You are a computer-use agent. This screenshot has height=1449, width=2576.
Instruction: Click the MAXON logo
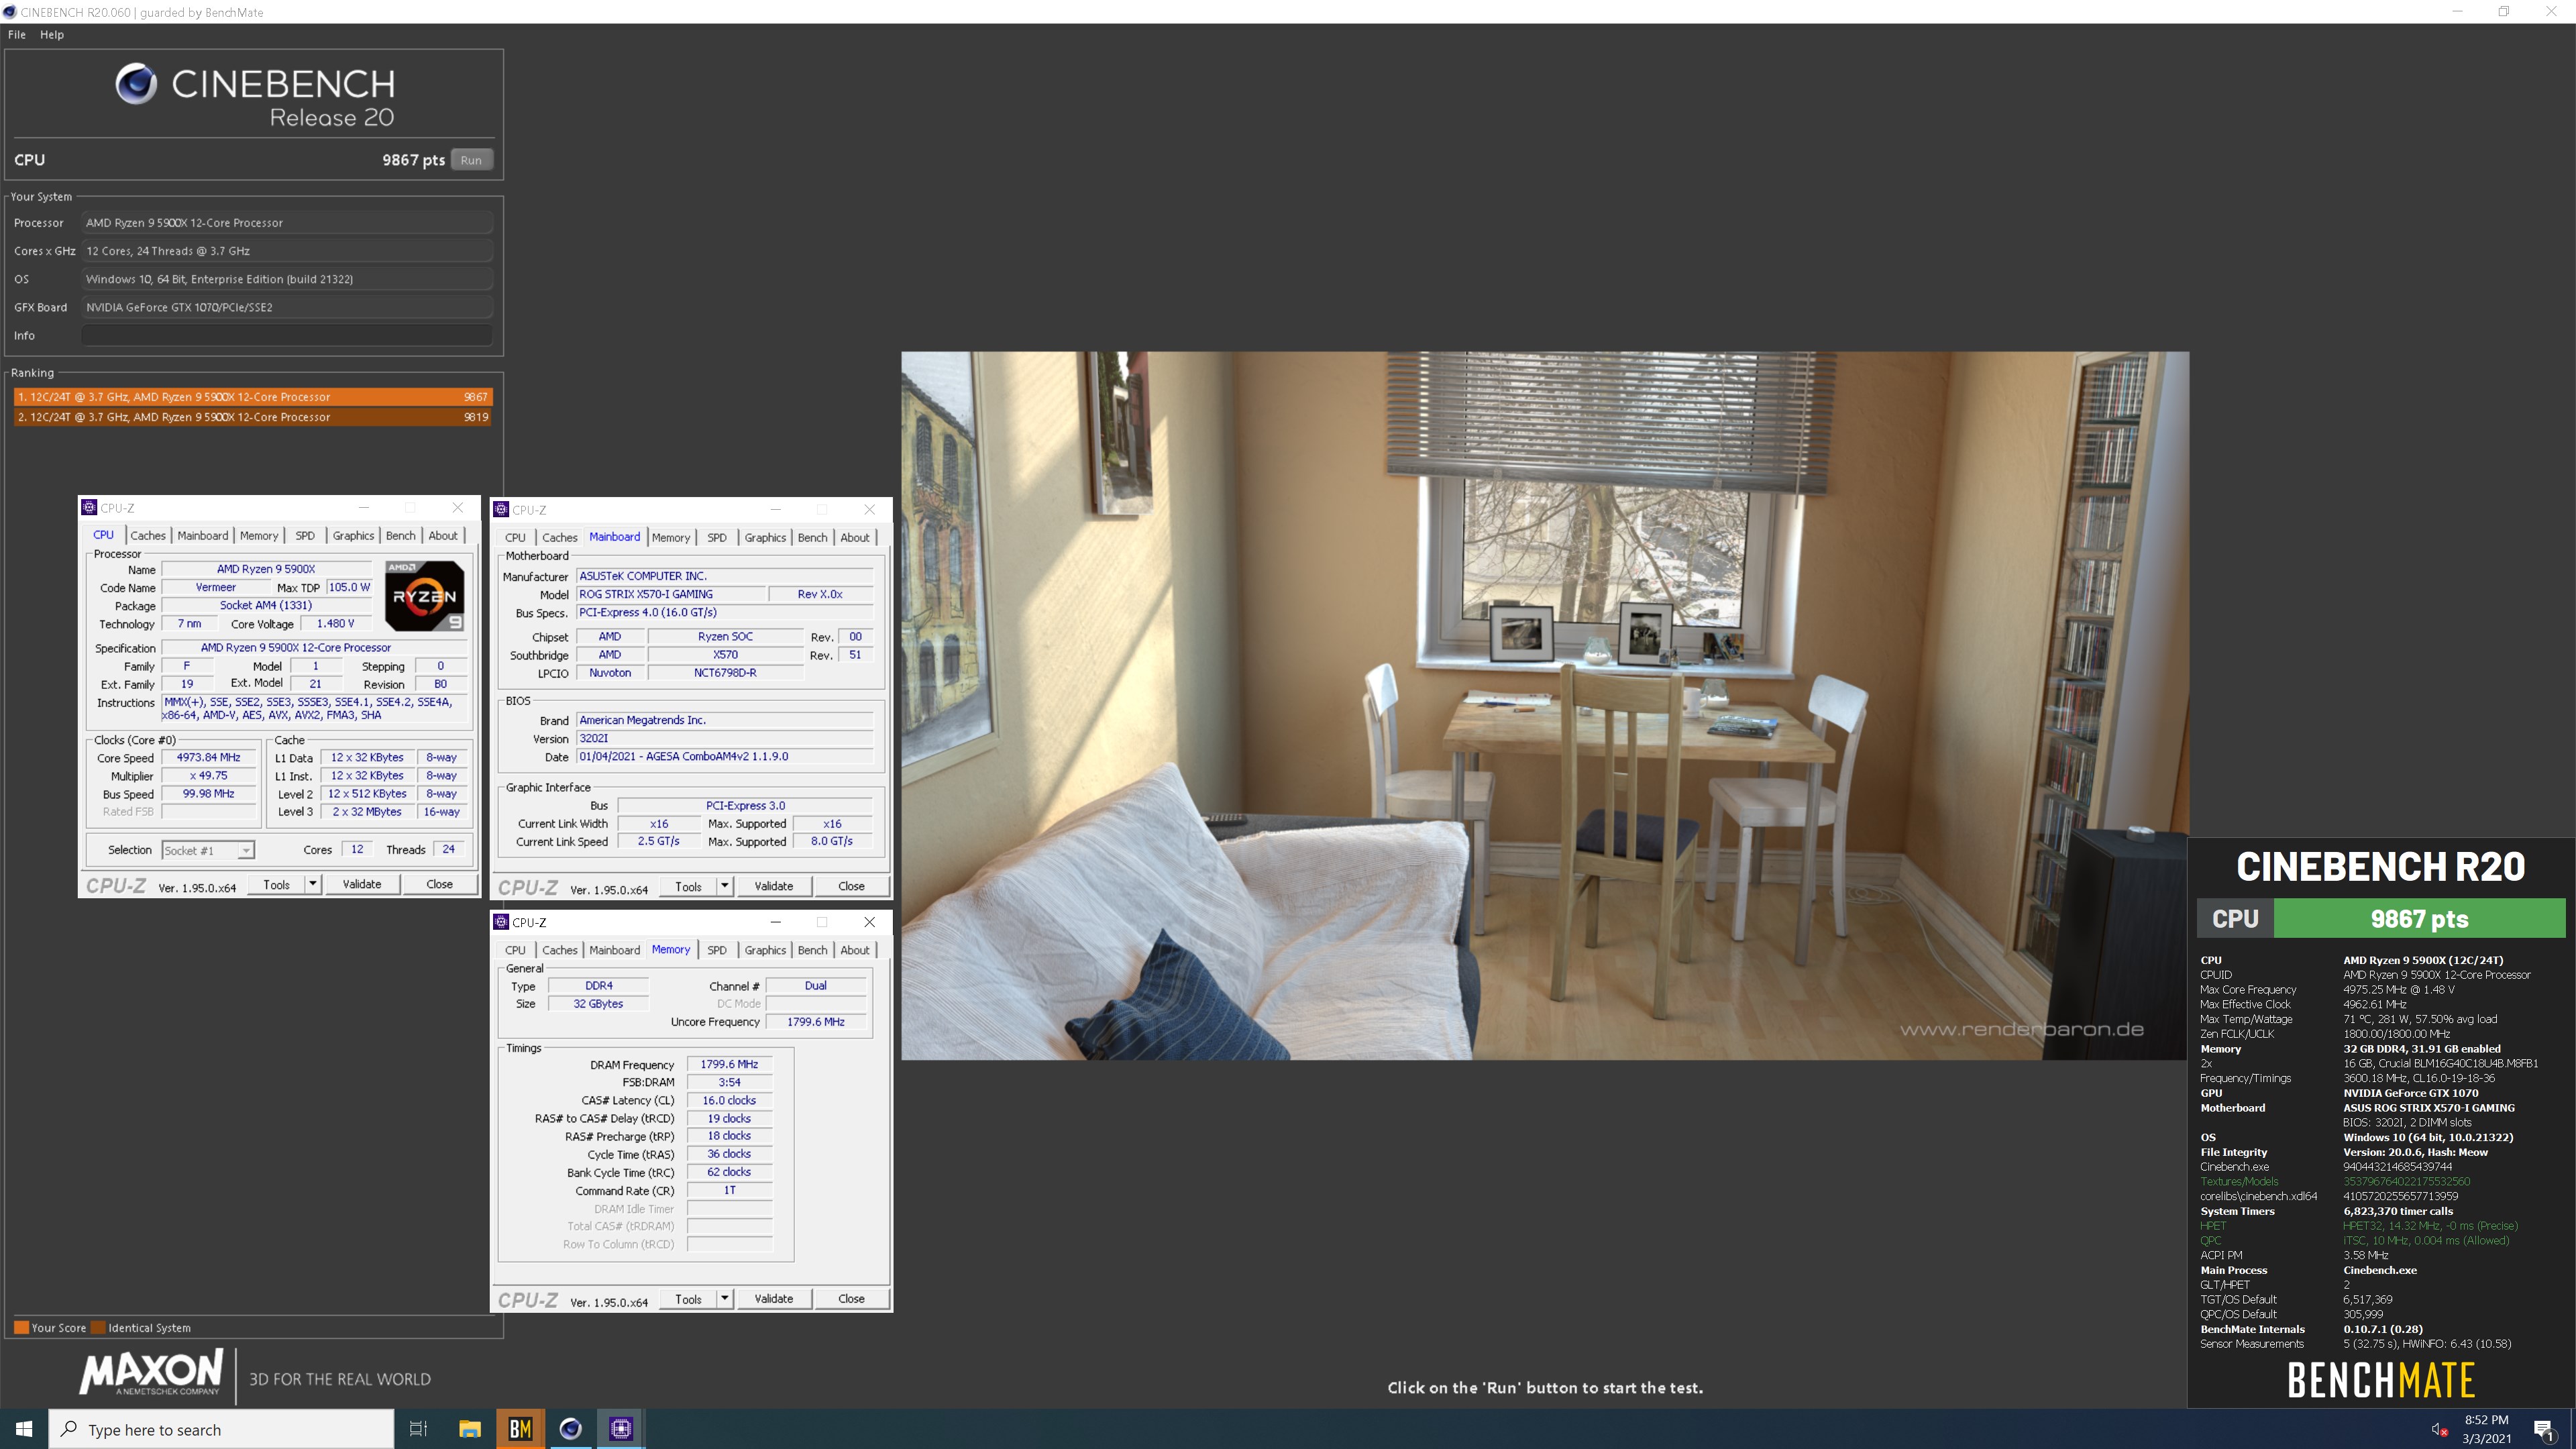point(152,1372)
